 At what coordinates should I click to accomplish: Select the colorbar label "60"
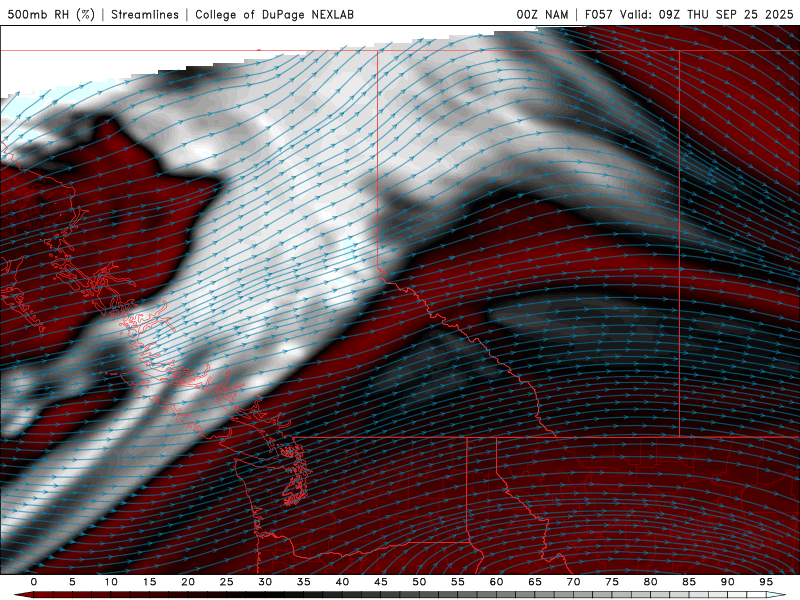(x=496, y=582)
